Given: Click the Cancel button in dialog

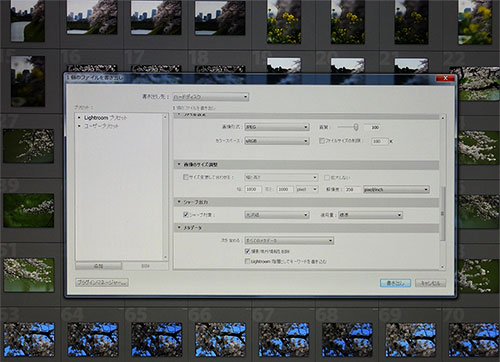Looking at the screenshot, I should pyautogui.click(x=430, y=283).
